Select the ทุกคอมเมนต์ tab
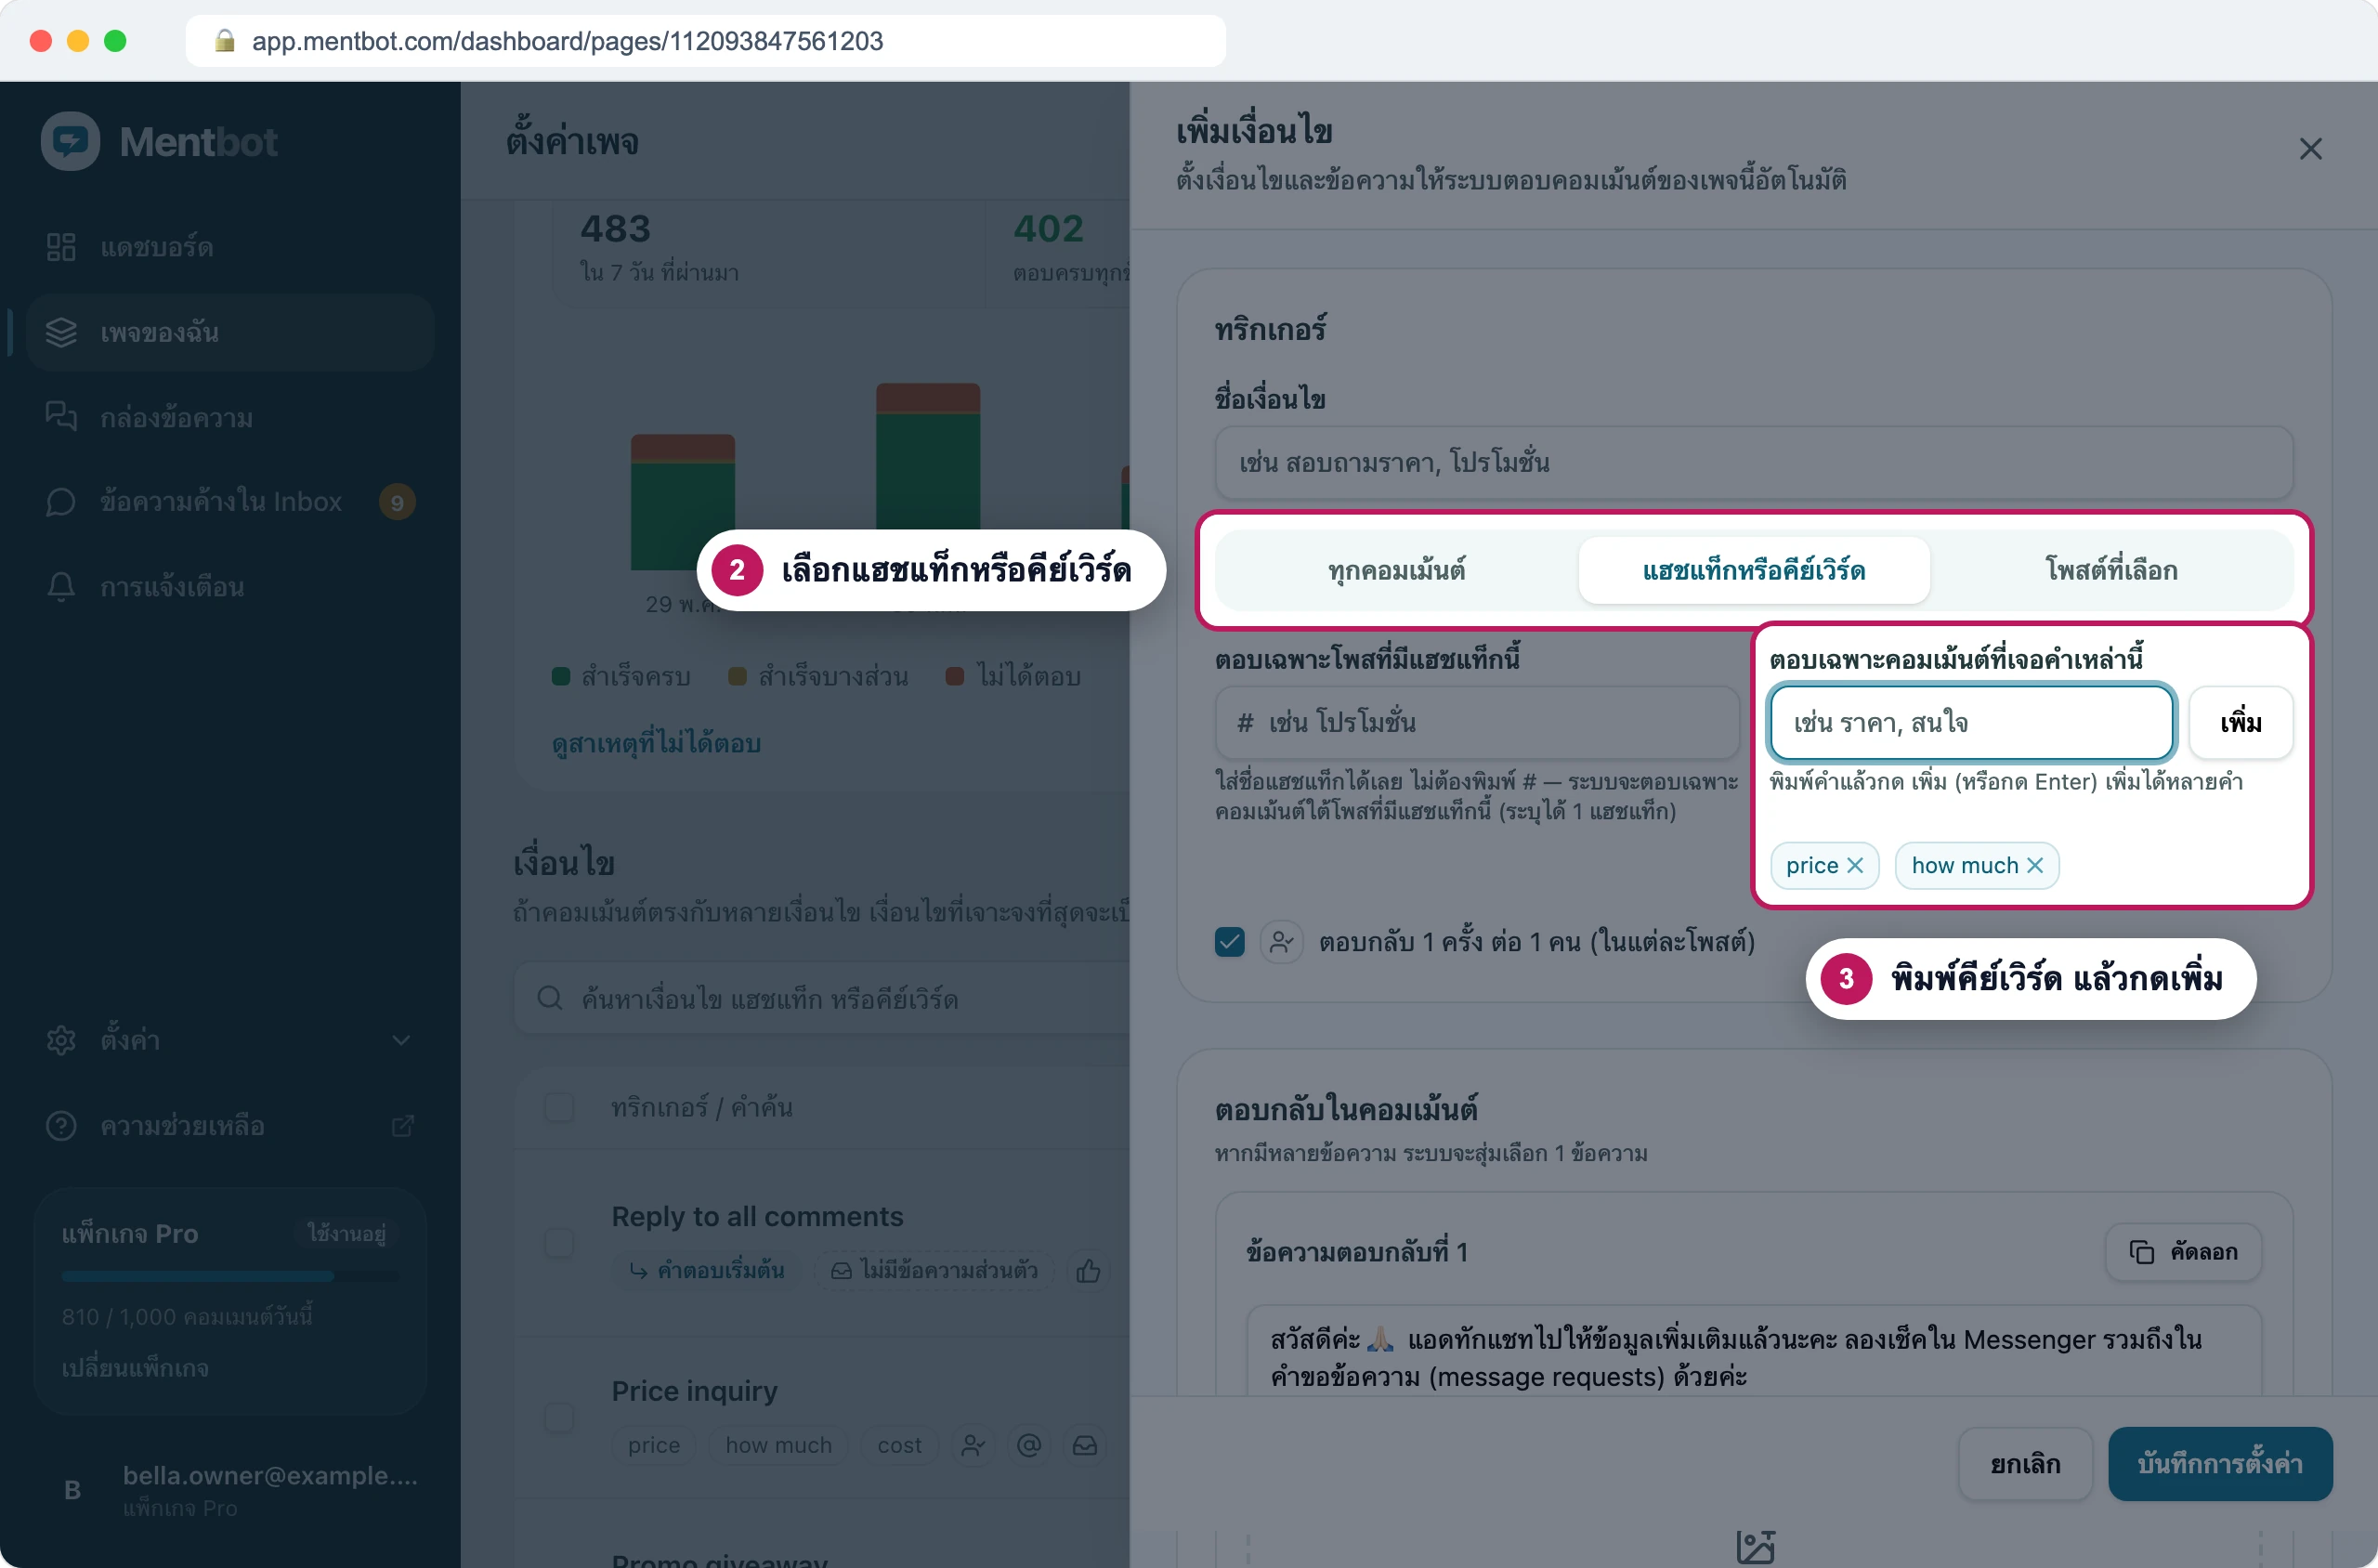 [1396, 570]
